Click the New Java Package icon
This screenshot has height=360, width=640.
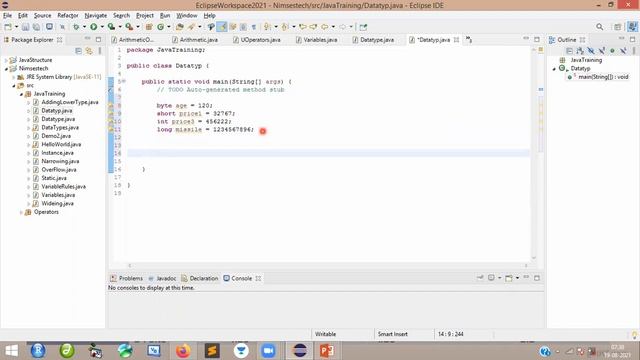149,27
